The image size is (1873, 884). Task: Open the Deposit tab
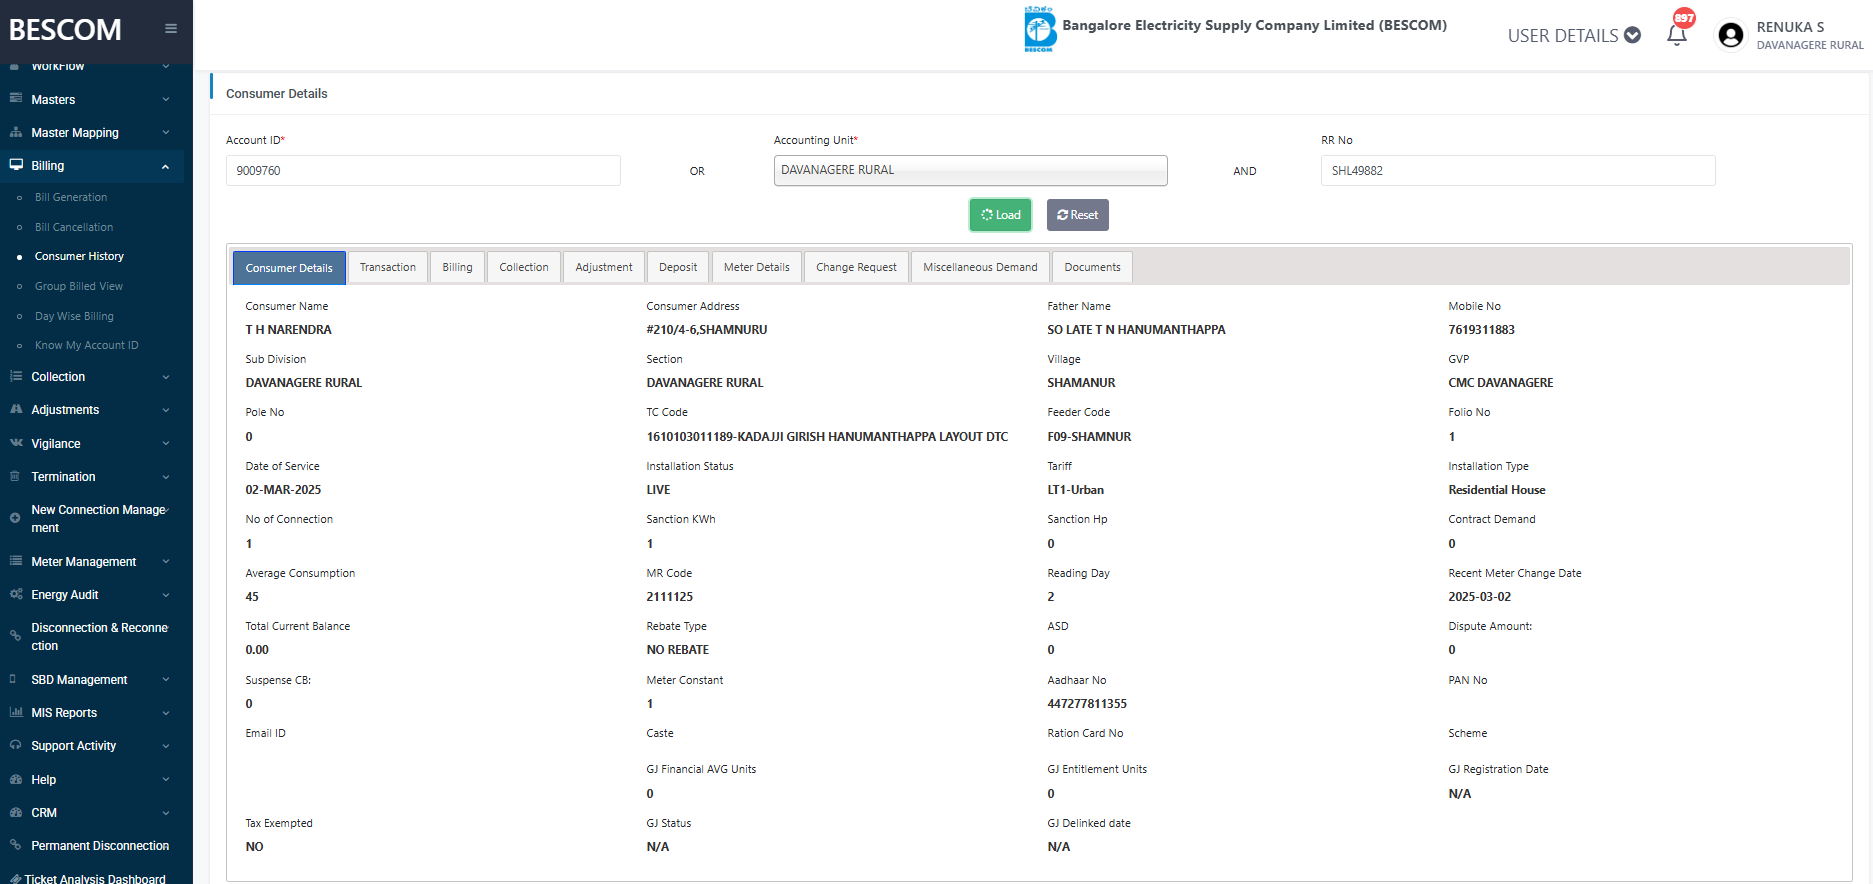click(x=678, y=267)
